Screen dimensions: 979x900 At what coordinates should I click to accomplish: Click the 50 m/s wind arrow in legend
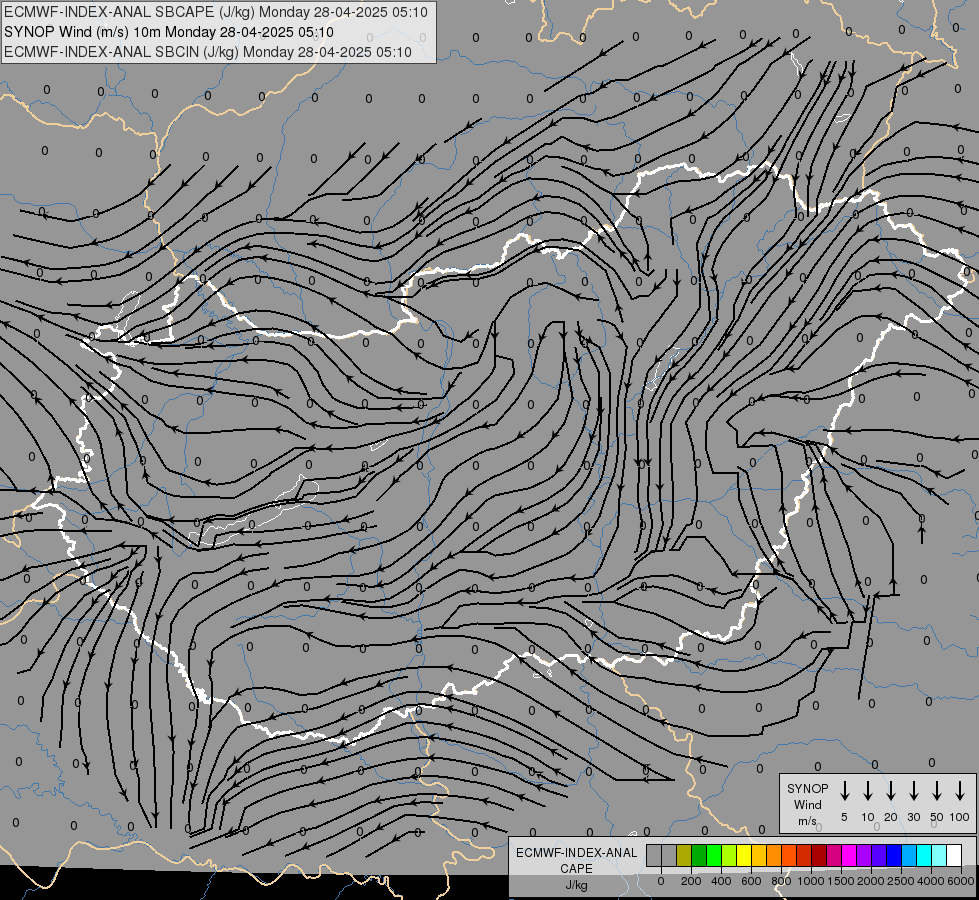(937, 790)
